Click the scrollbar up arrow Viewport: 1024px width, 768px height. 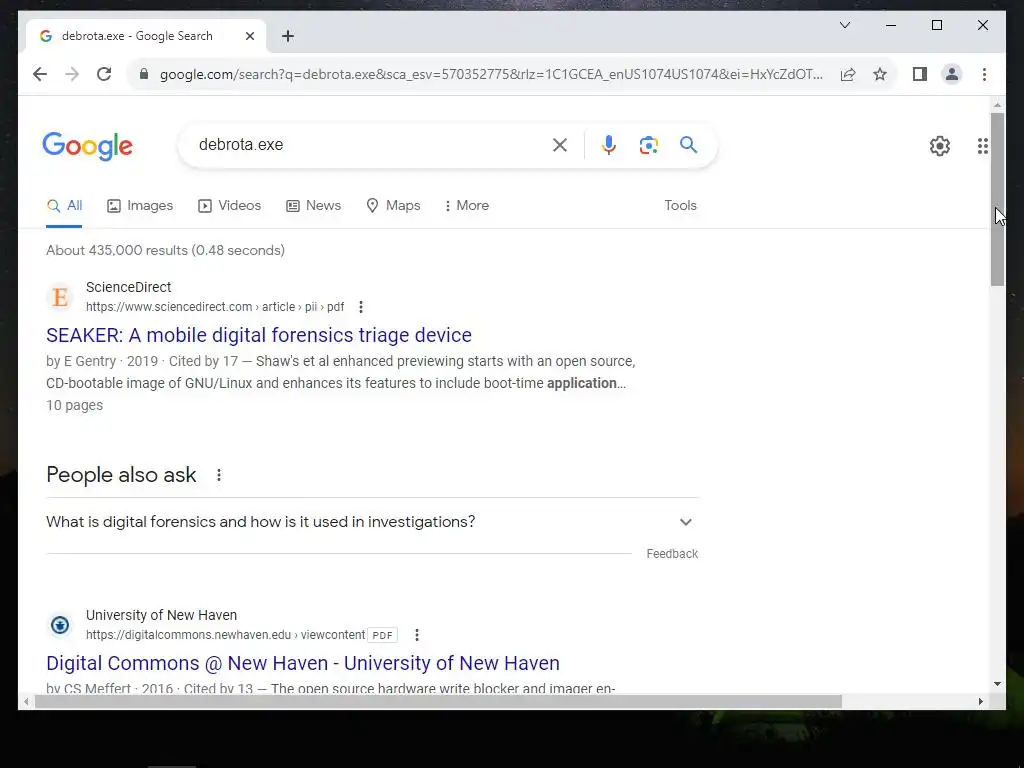[997, 104]
